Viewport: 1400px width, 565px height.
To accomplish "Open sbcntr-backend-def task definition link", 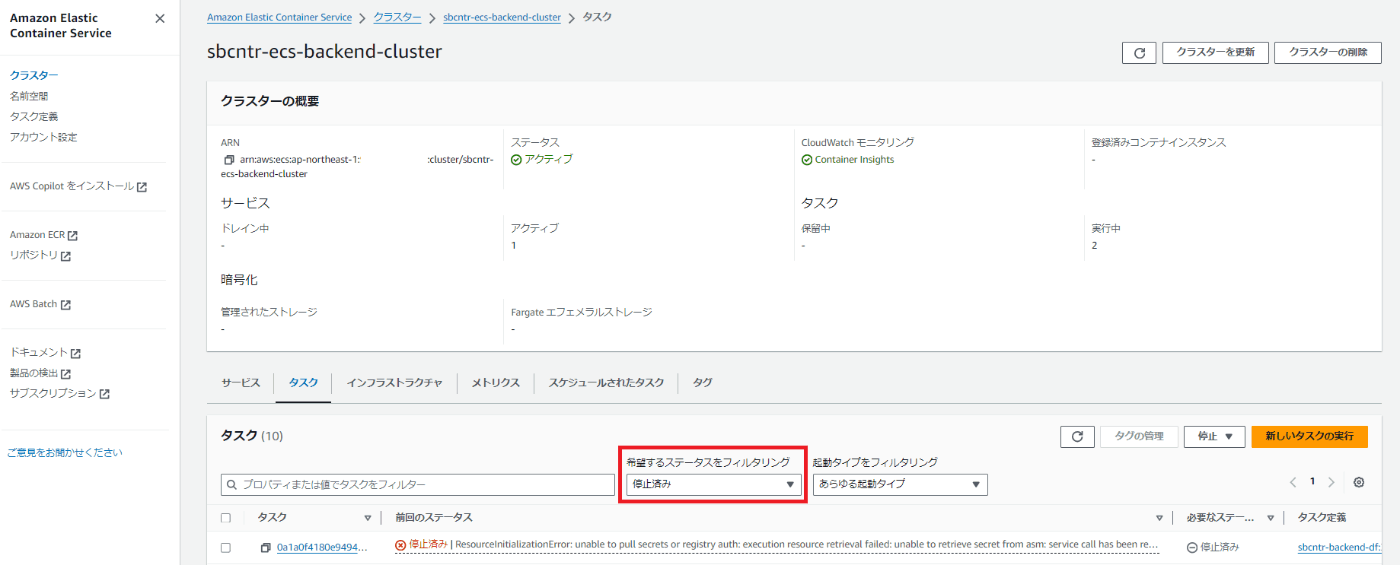I will (x=1340, y=548).
